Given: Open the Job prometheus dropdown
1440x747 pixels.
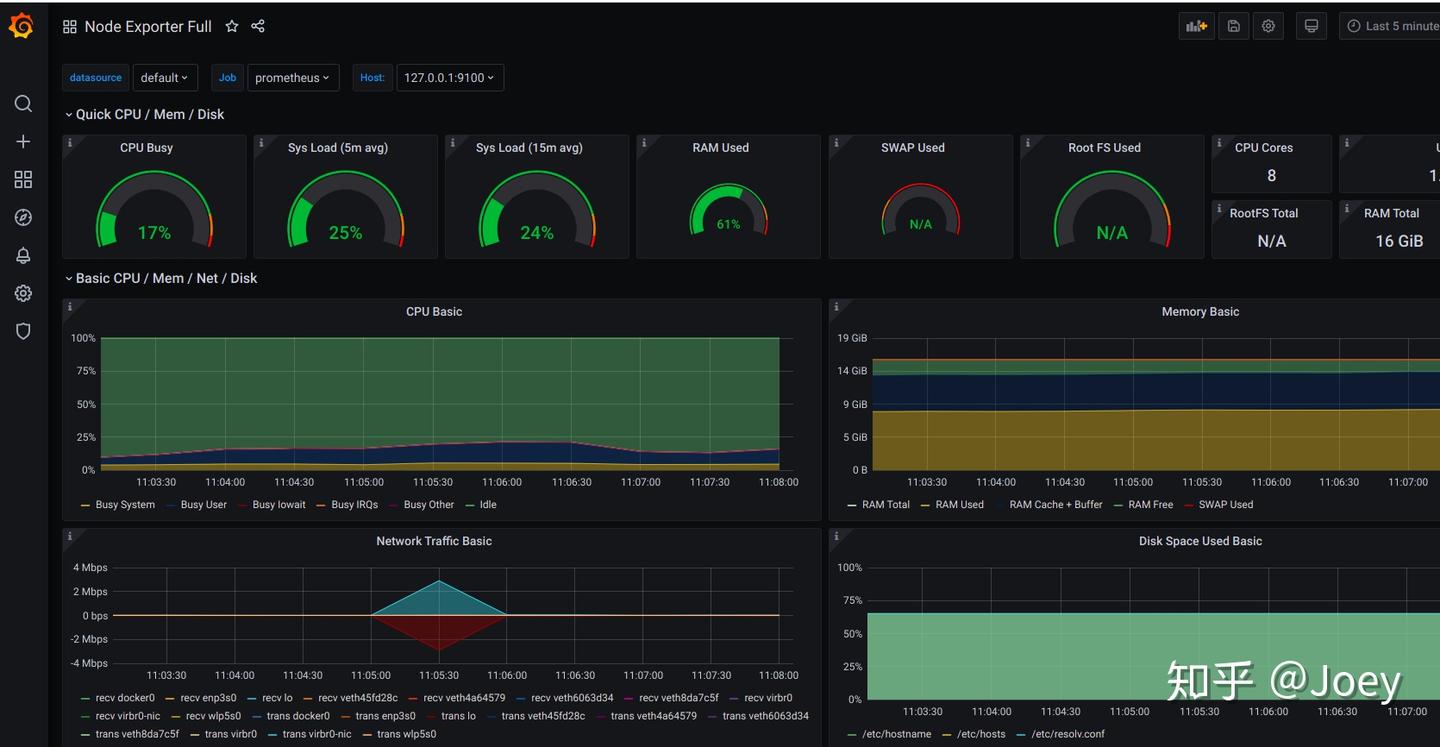Looking at the screenshot, I should coord(292,78).
